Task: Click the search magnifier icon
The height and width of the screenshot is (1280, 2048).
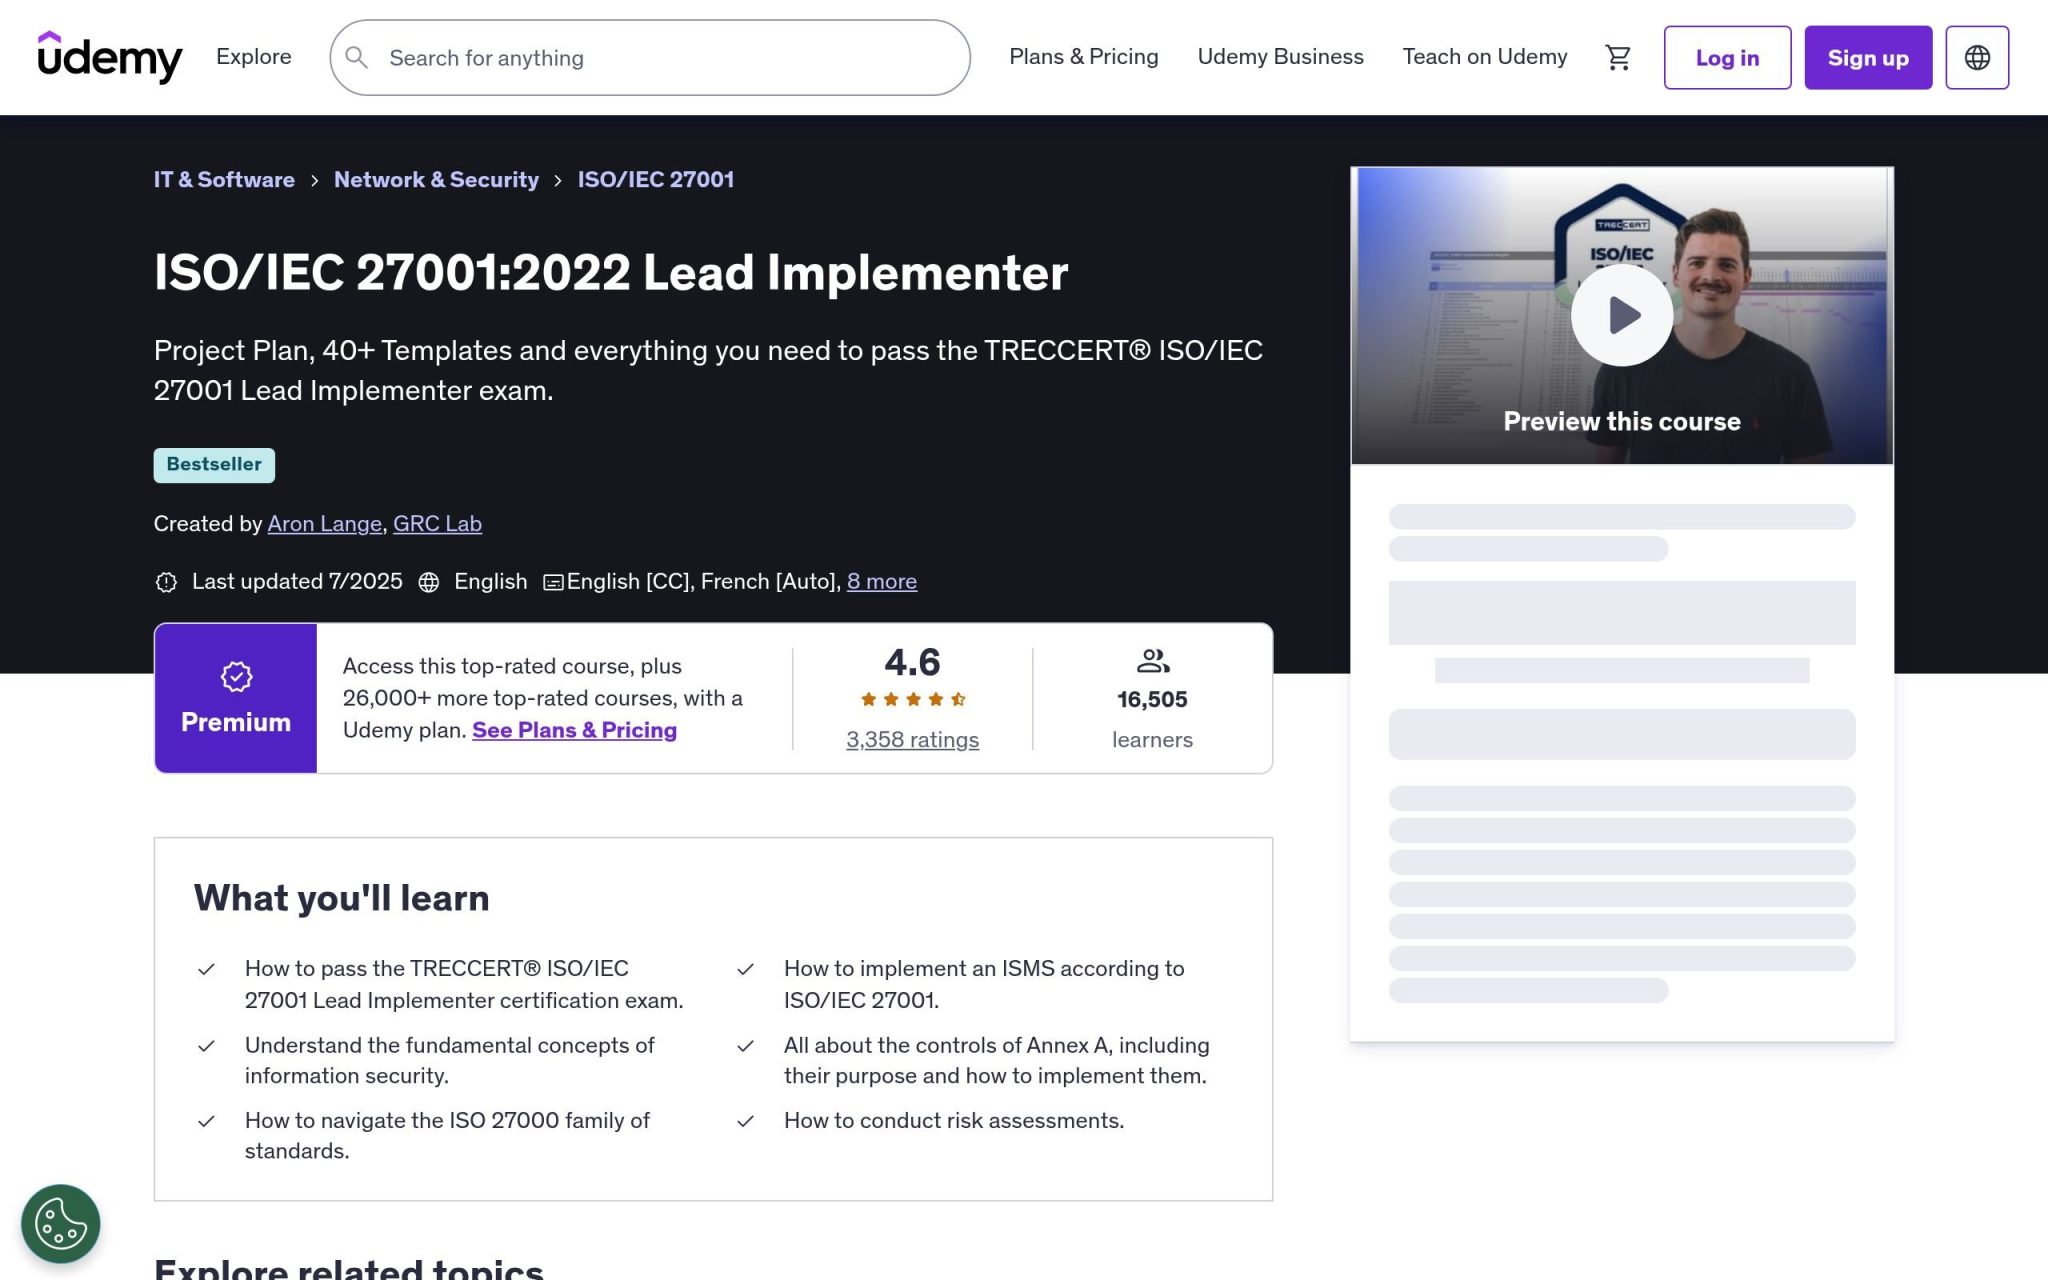Action: 356,57
